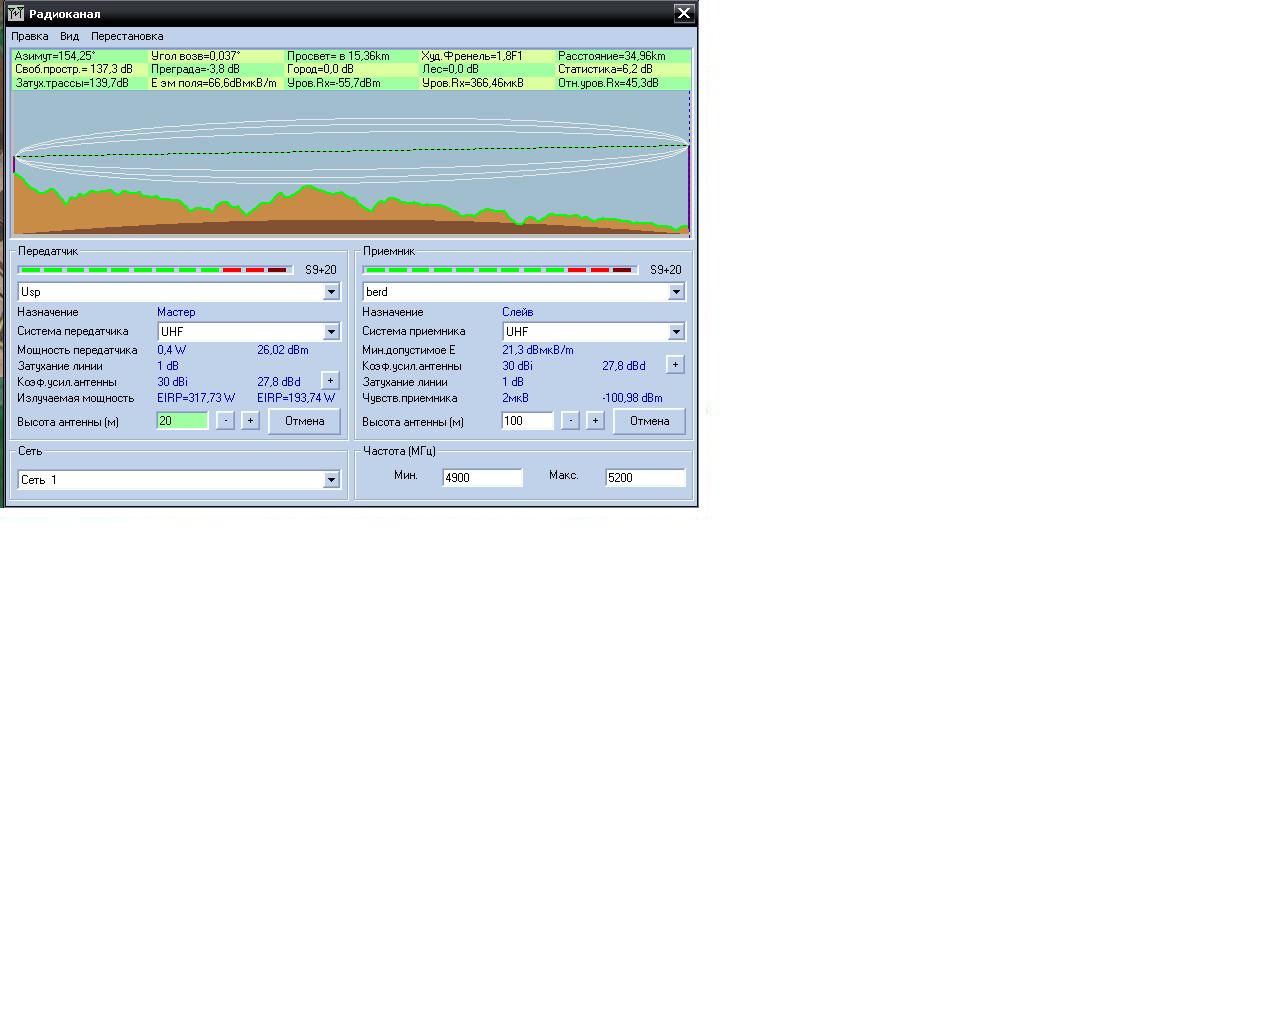
Task: Expand the receiver station dropdown showing berd
Action: [x=676, y=292]
